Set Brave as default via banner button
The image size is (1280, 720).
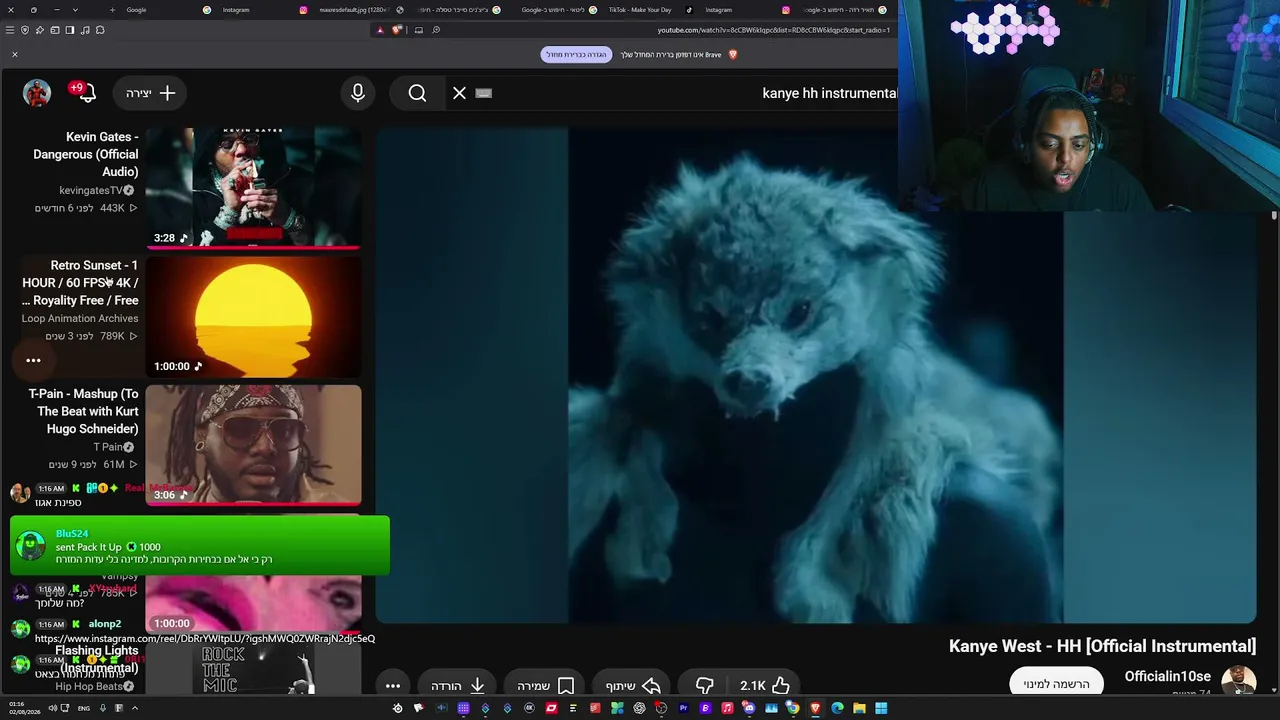(576, 54)
